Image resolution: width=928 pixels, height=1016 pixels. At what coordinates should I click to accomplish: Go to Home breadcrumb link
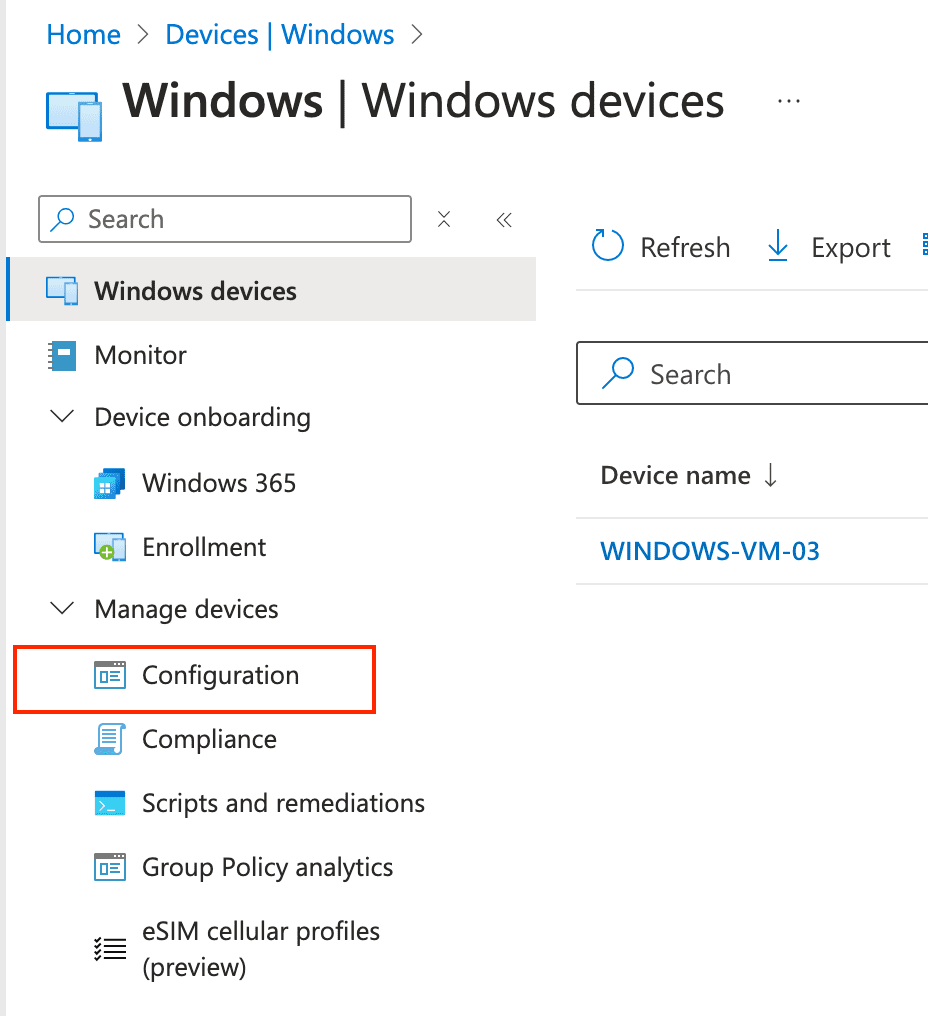(x=84, y=35)
